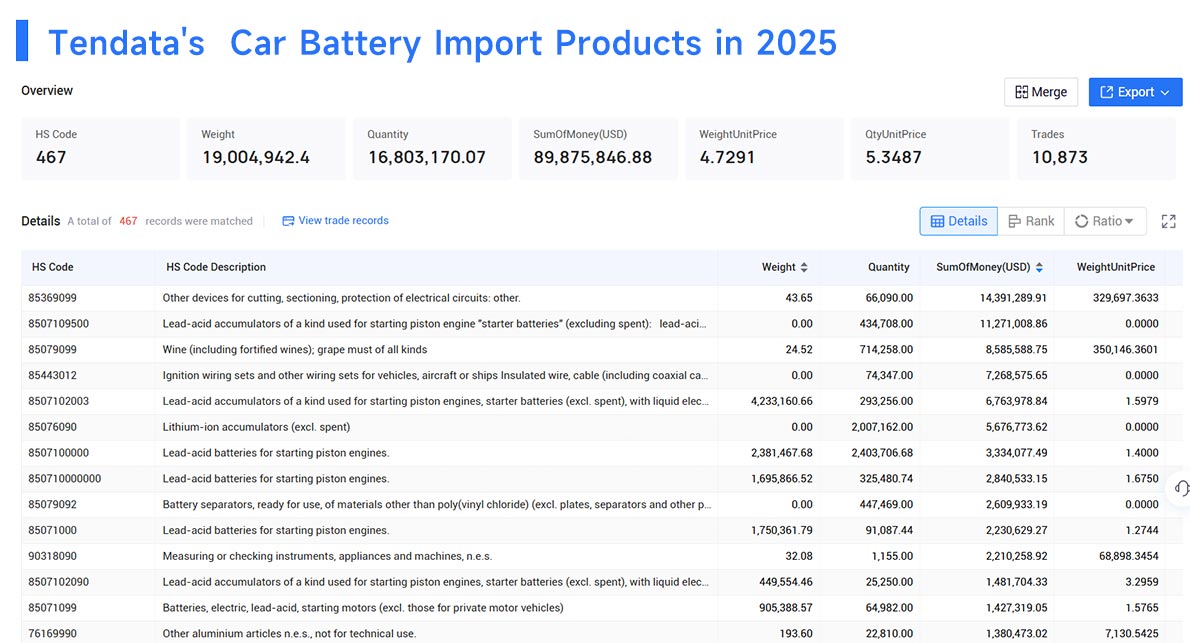Click weight value 1,750,361.79

click(x=782, y=531)
